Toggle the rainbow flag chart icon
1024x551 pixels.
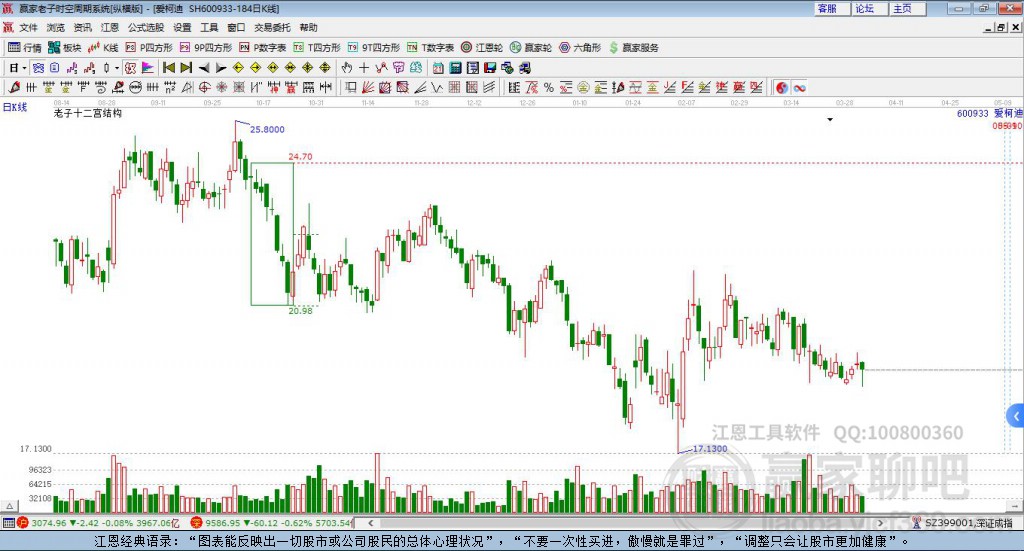(148, 68)
